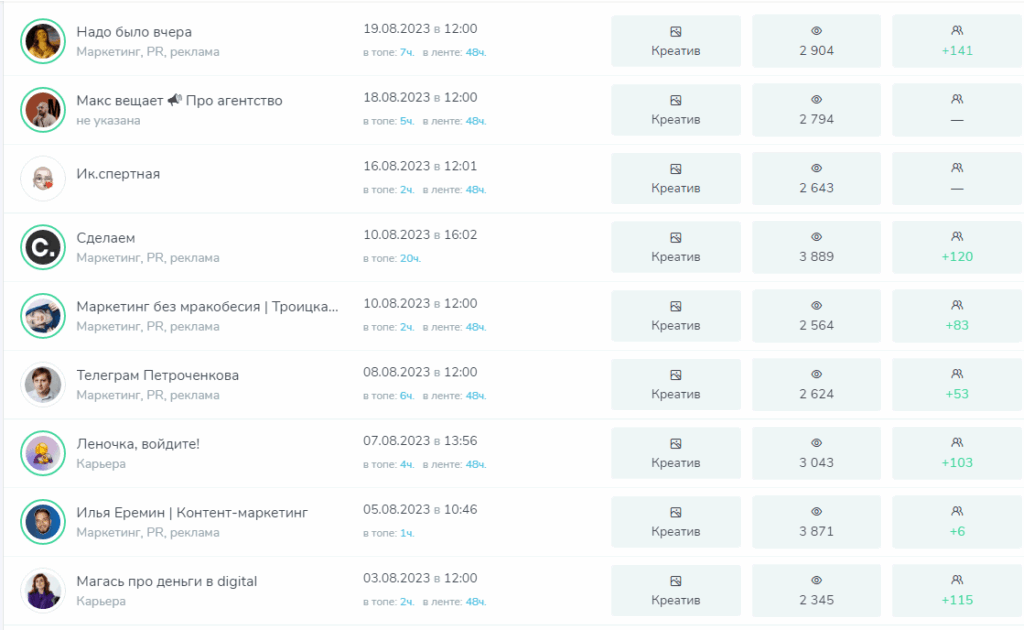The width and height of the screenshot is (1024, 630).
Task: Click the image icon in the Надо было вчера row
Action: pos(676,31)
